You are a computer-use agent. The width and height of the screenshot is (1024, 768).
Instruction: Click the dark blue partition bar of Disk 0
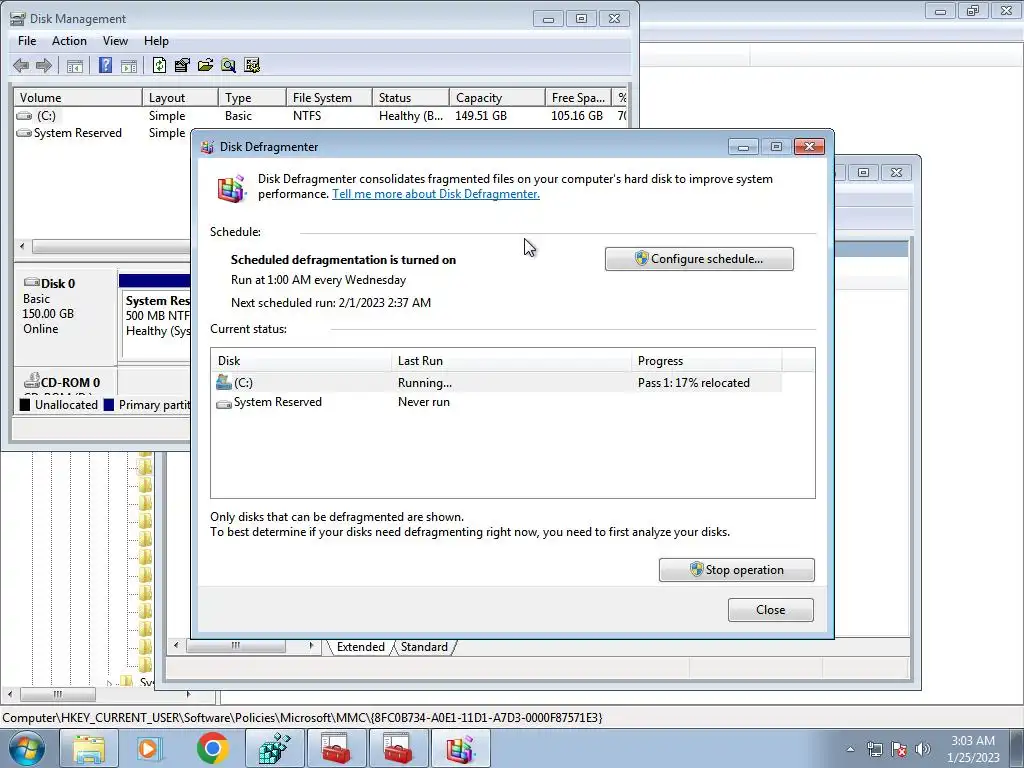155,281
